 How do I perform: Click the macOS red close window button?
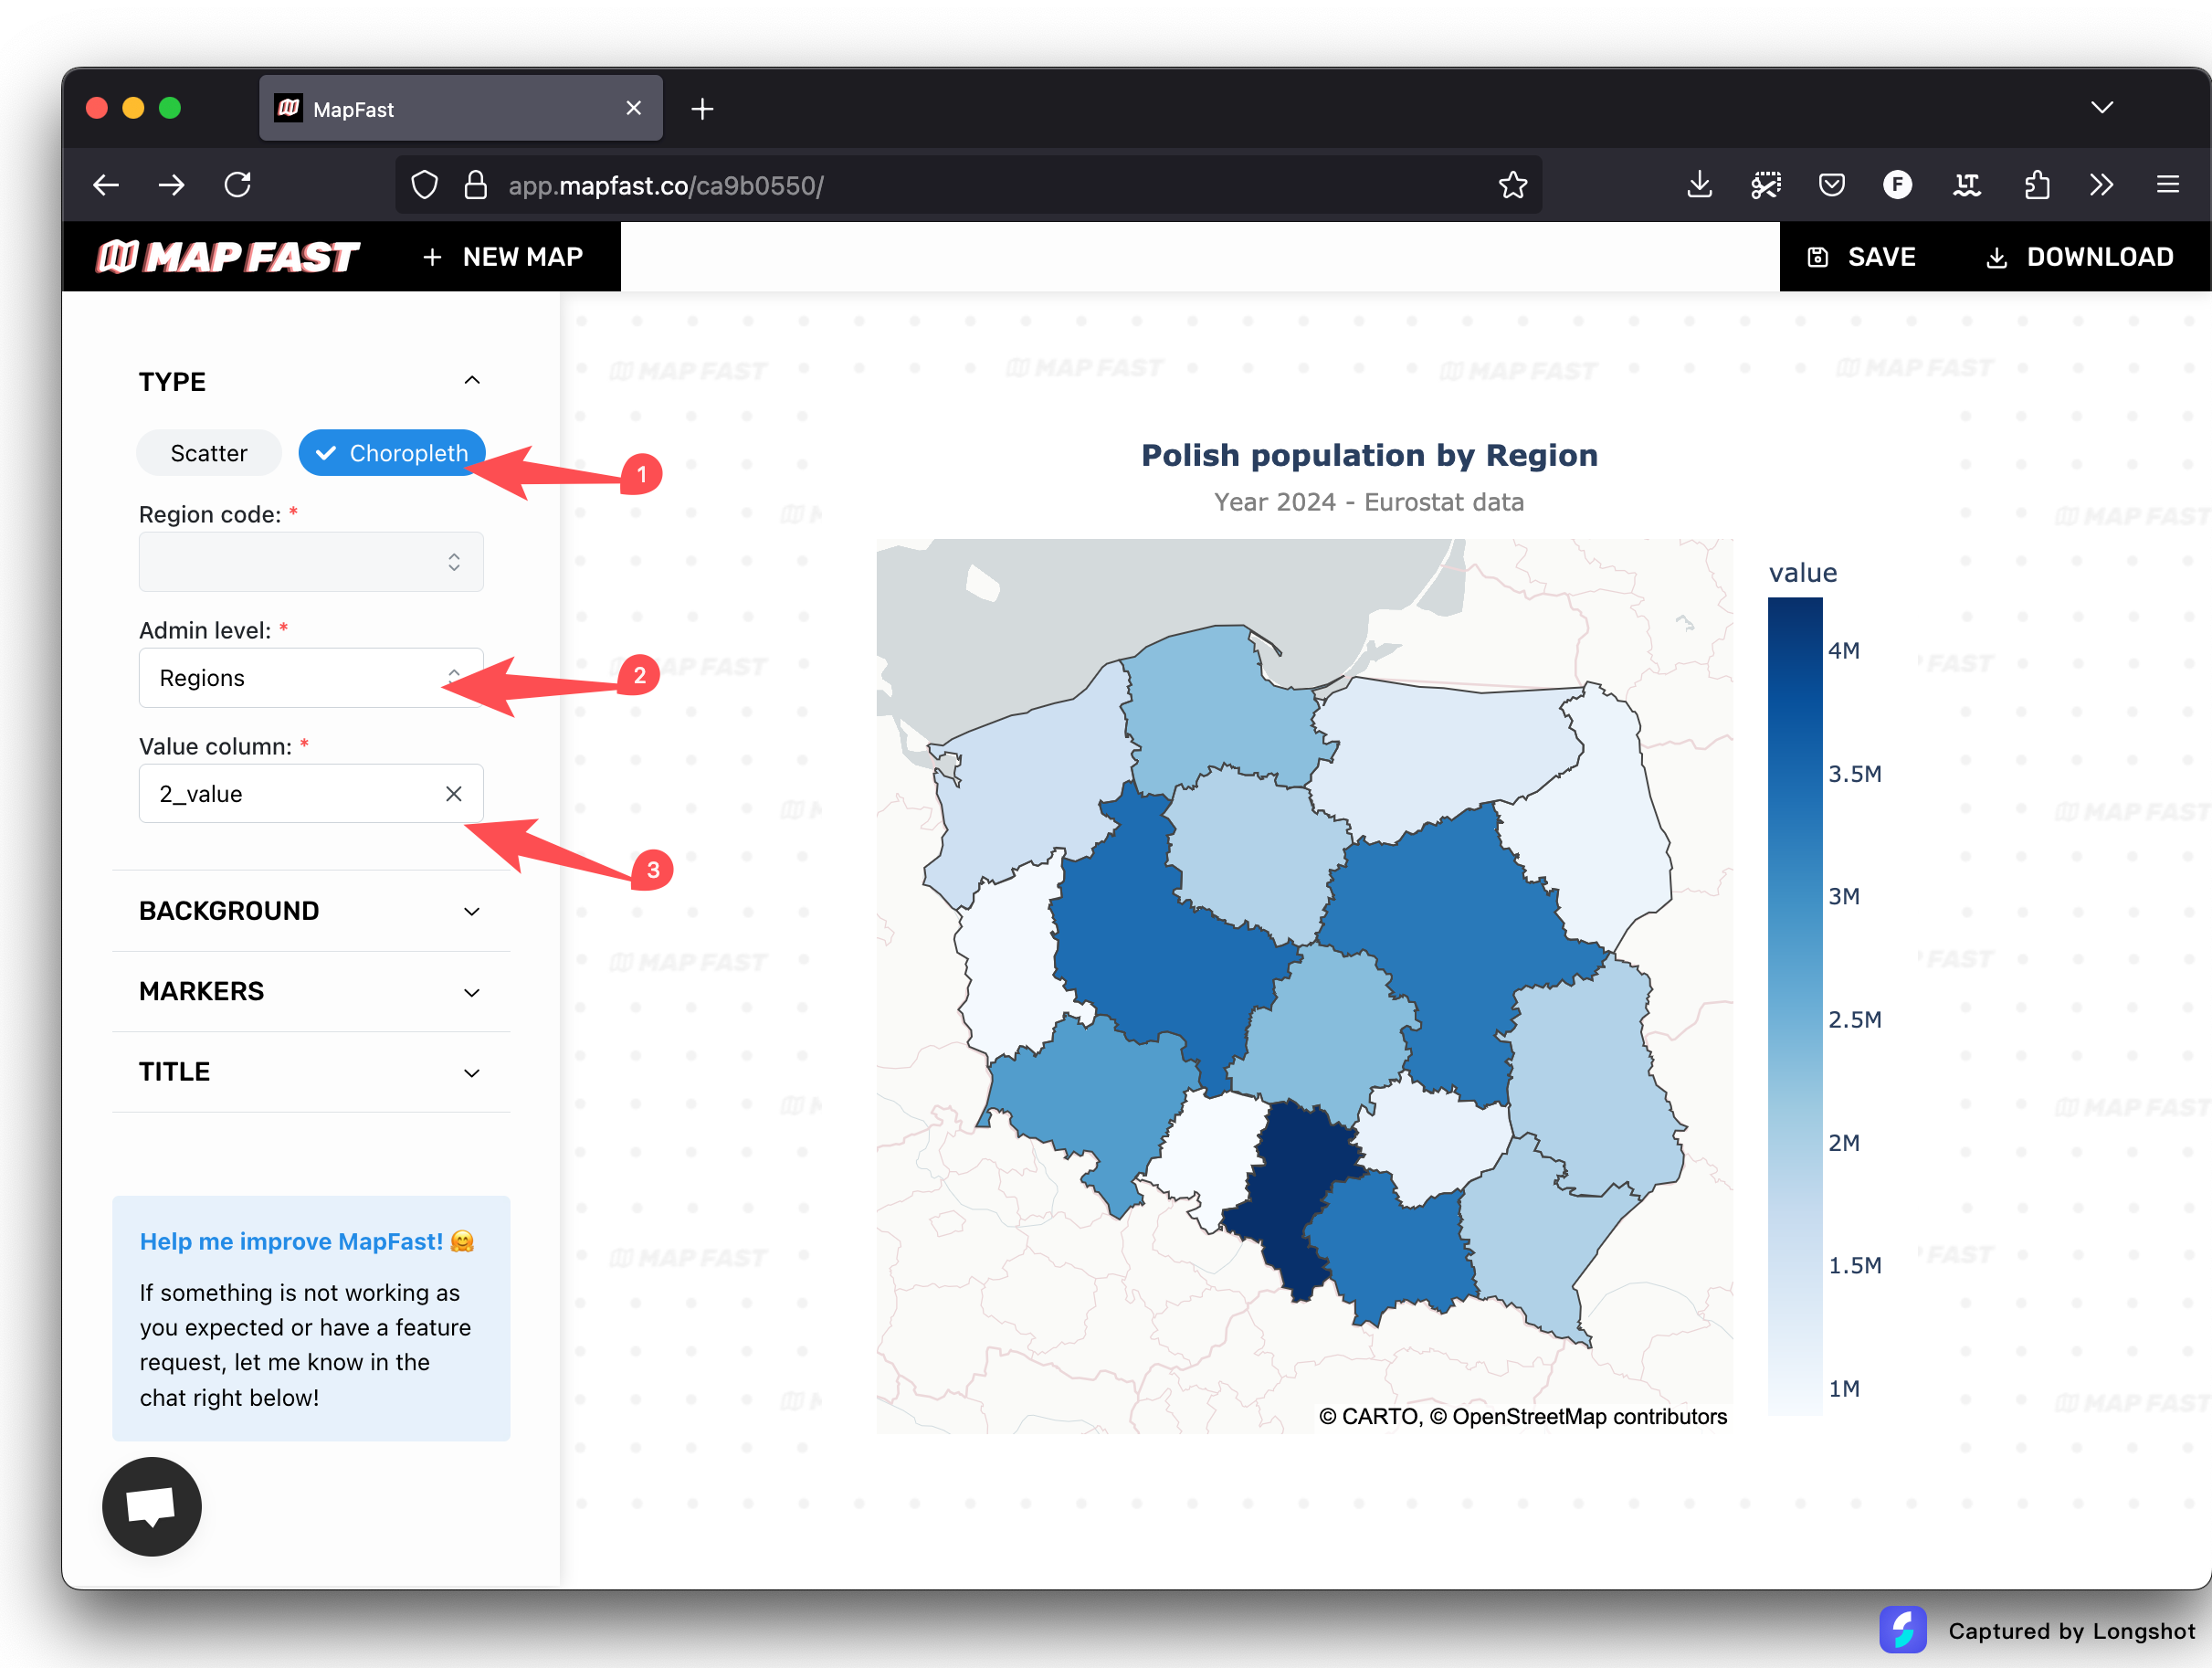click(x=97, y=108)
